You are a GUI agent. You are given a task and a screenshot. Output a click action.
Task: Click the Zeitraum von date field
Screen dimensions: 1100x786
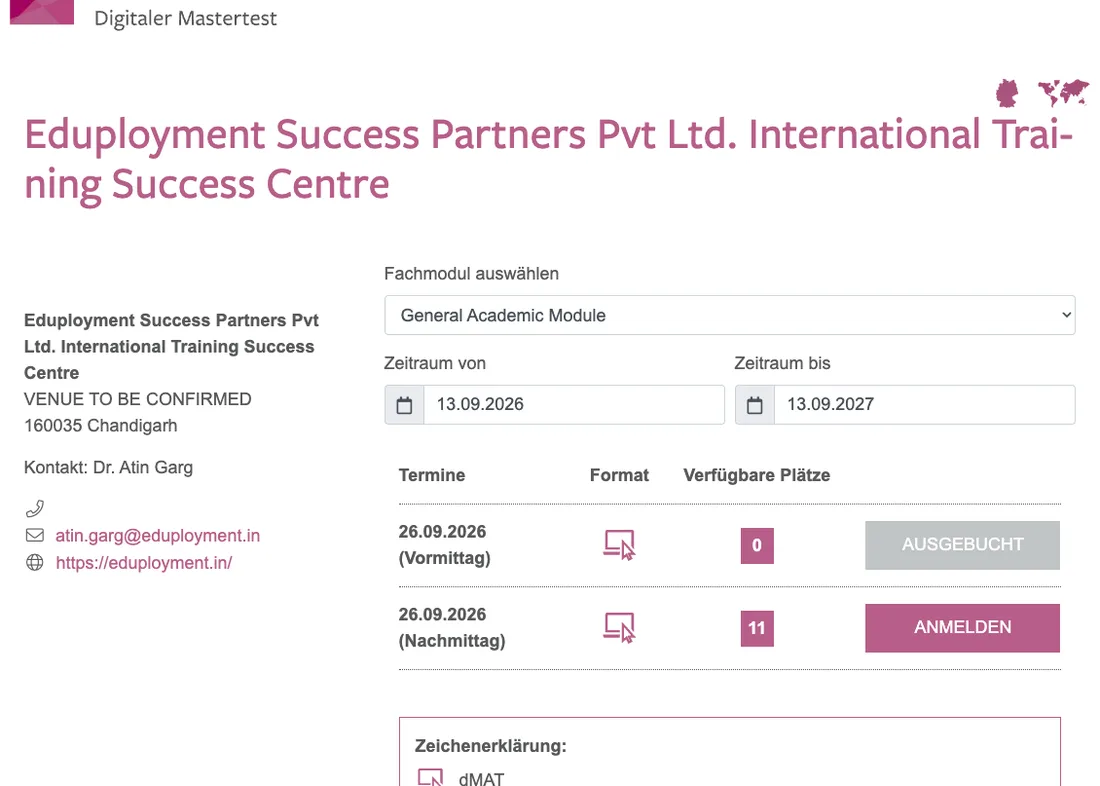(574, 404)
